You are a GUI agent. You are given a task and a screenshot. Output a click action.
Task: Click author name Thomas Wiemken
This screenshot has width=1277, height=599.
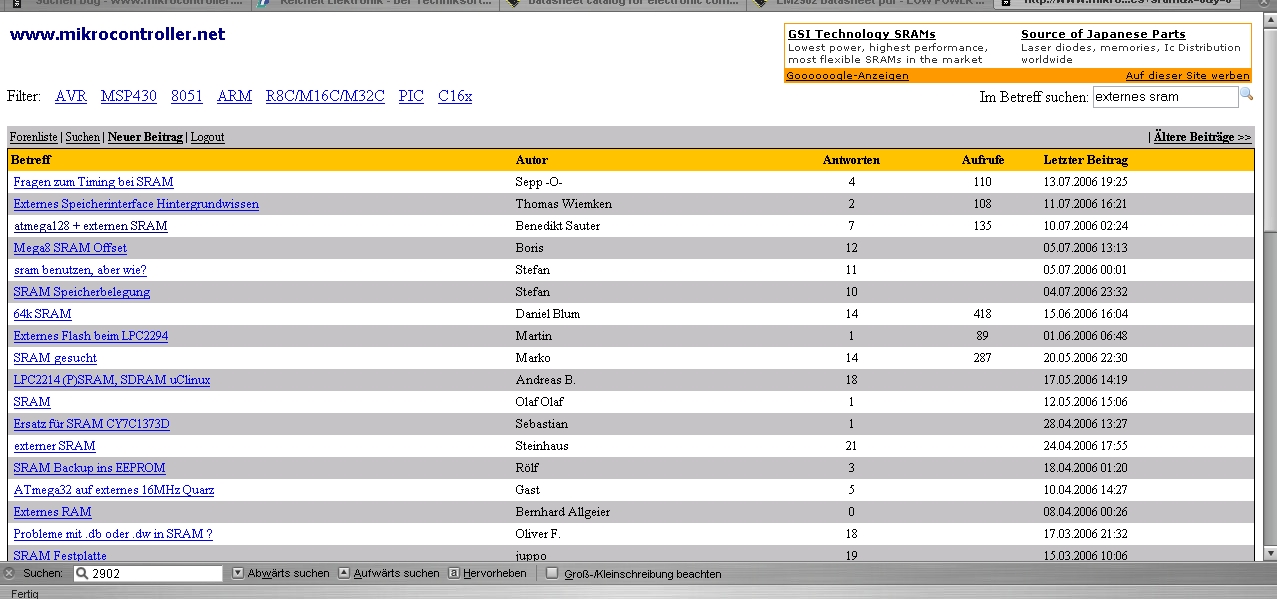[564, 204]
